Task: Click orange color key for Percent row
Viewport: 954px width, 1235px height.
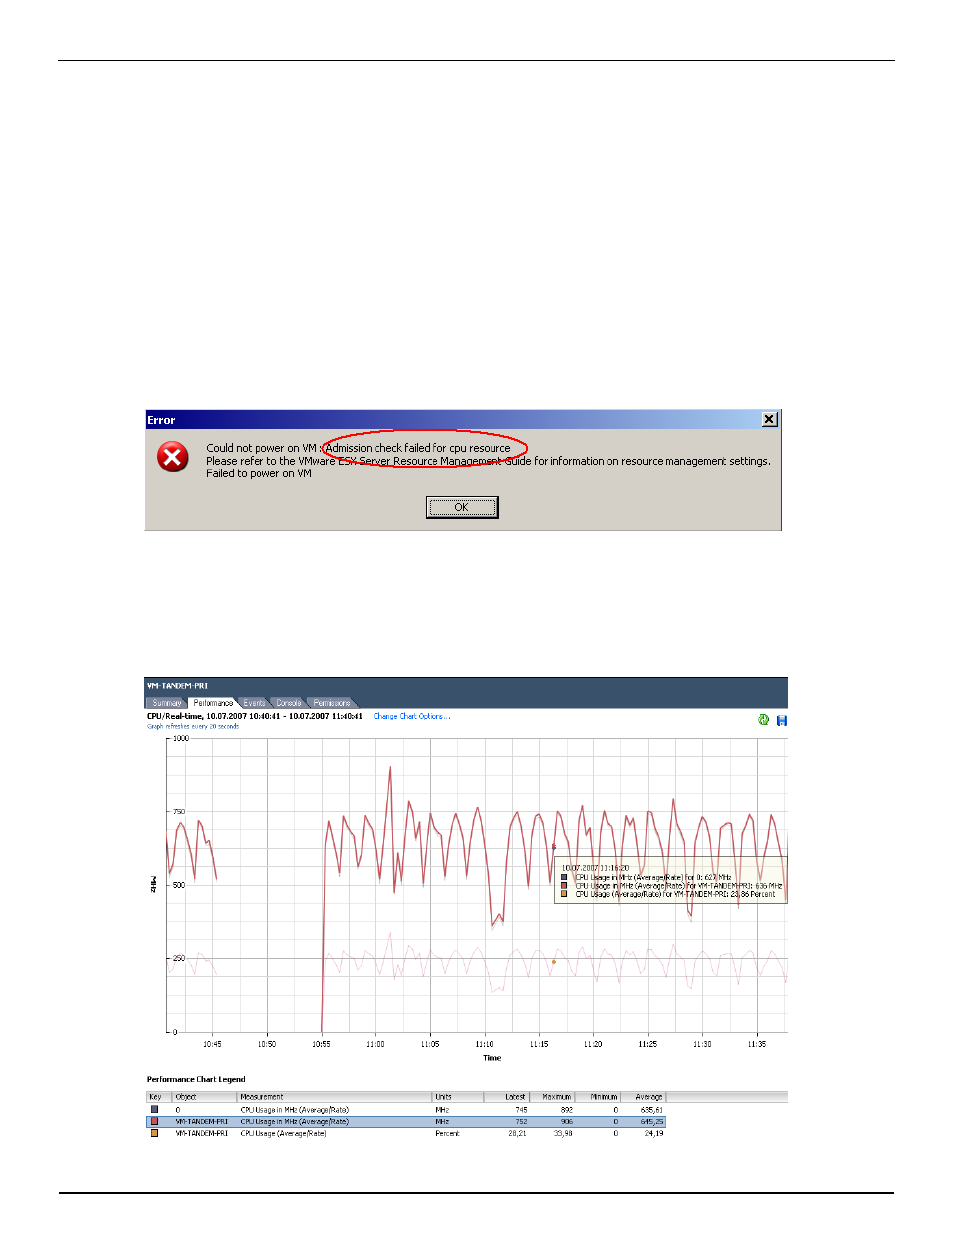Action: [154, 1133]
